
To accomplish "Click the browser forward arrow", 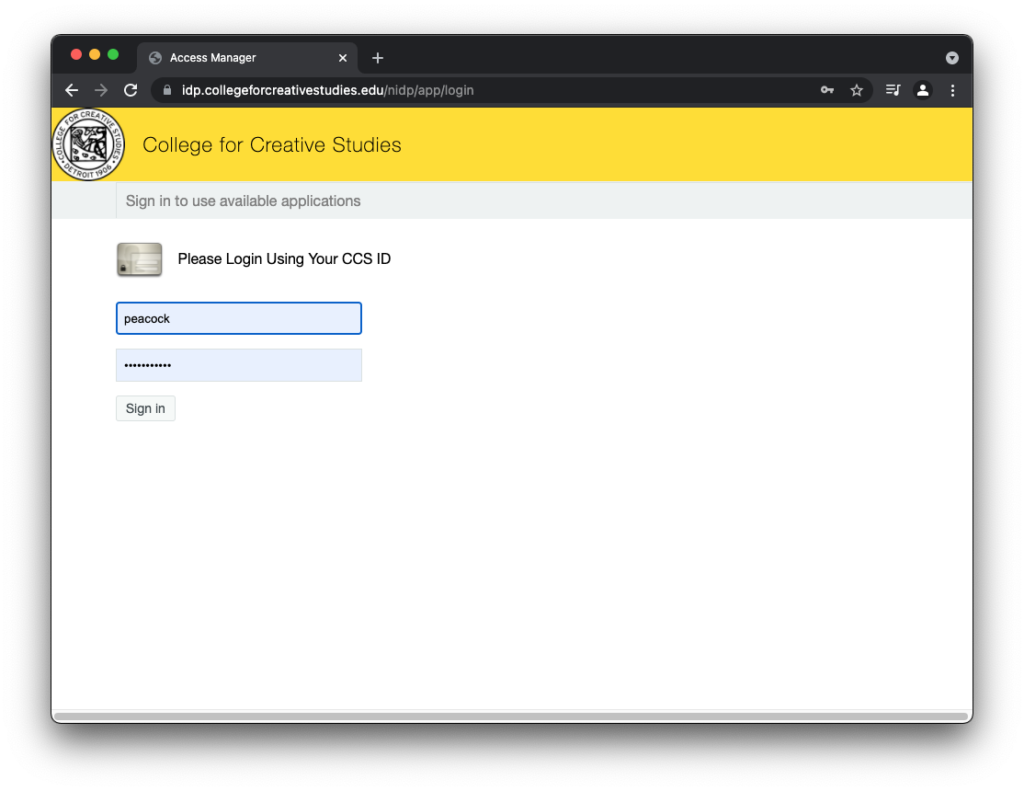I will point(101,90).
